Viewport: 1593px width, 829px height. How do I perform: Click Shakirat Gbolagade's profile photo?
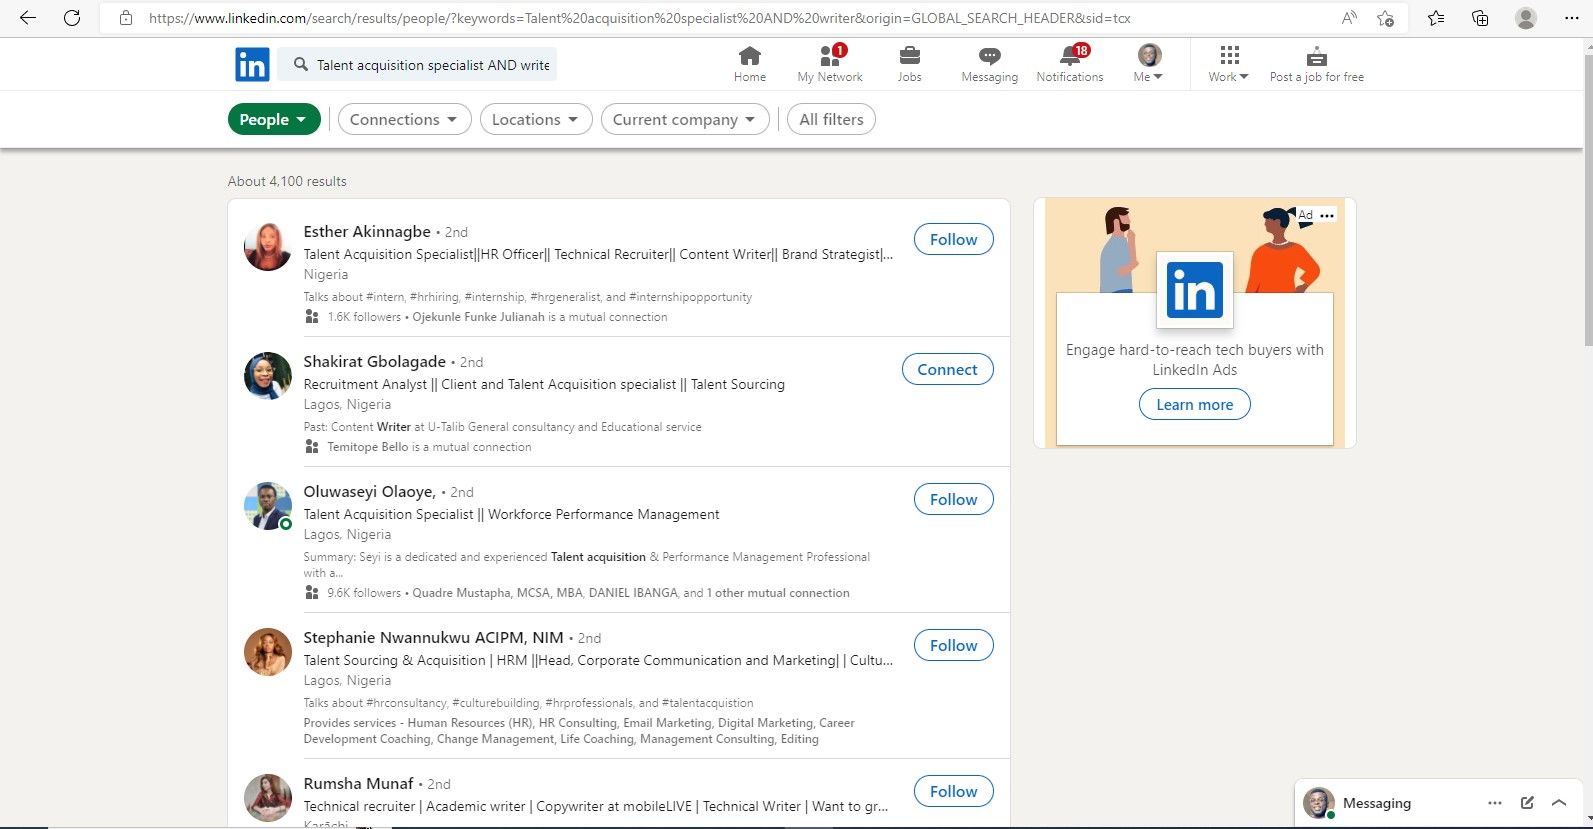click(268, 376)
